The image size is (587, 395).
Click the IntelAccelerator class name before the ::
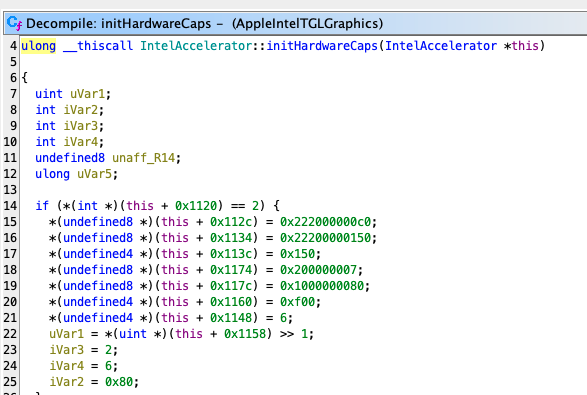(x=196, y=46)
